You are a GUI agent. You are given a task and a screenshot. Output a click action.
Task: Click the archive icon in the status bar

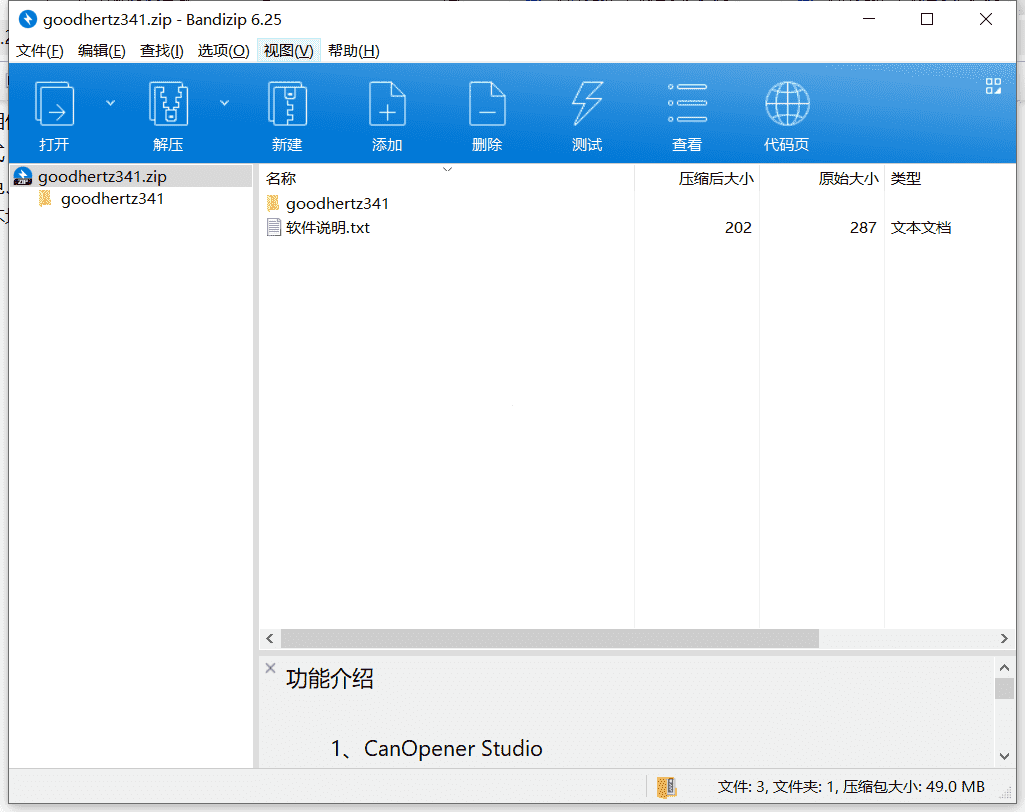click(x=666, y=787)
